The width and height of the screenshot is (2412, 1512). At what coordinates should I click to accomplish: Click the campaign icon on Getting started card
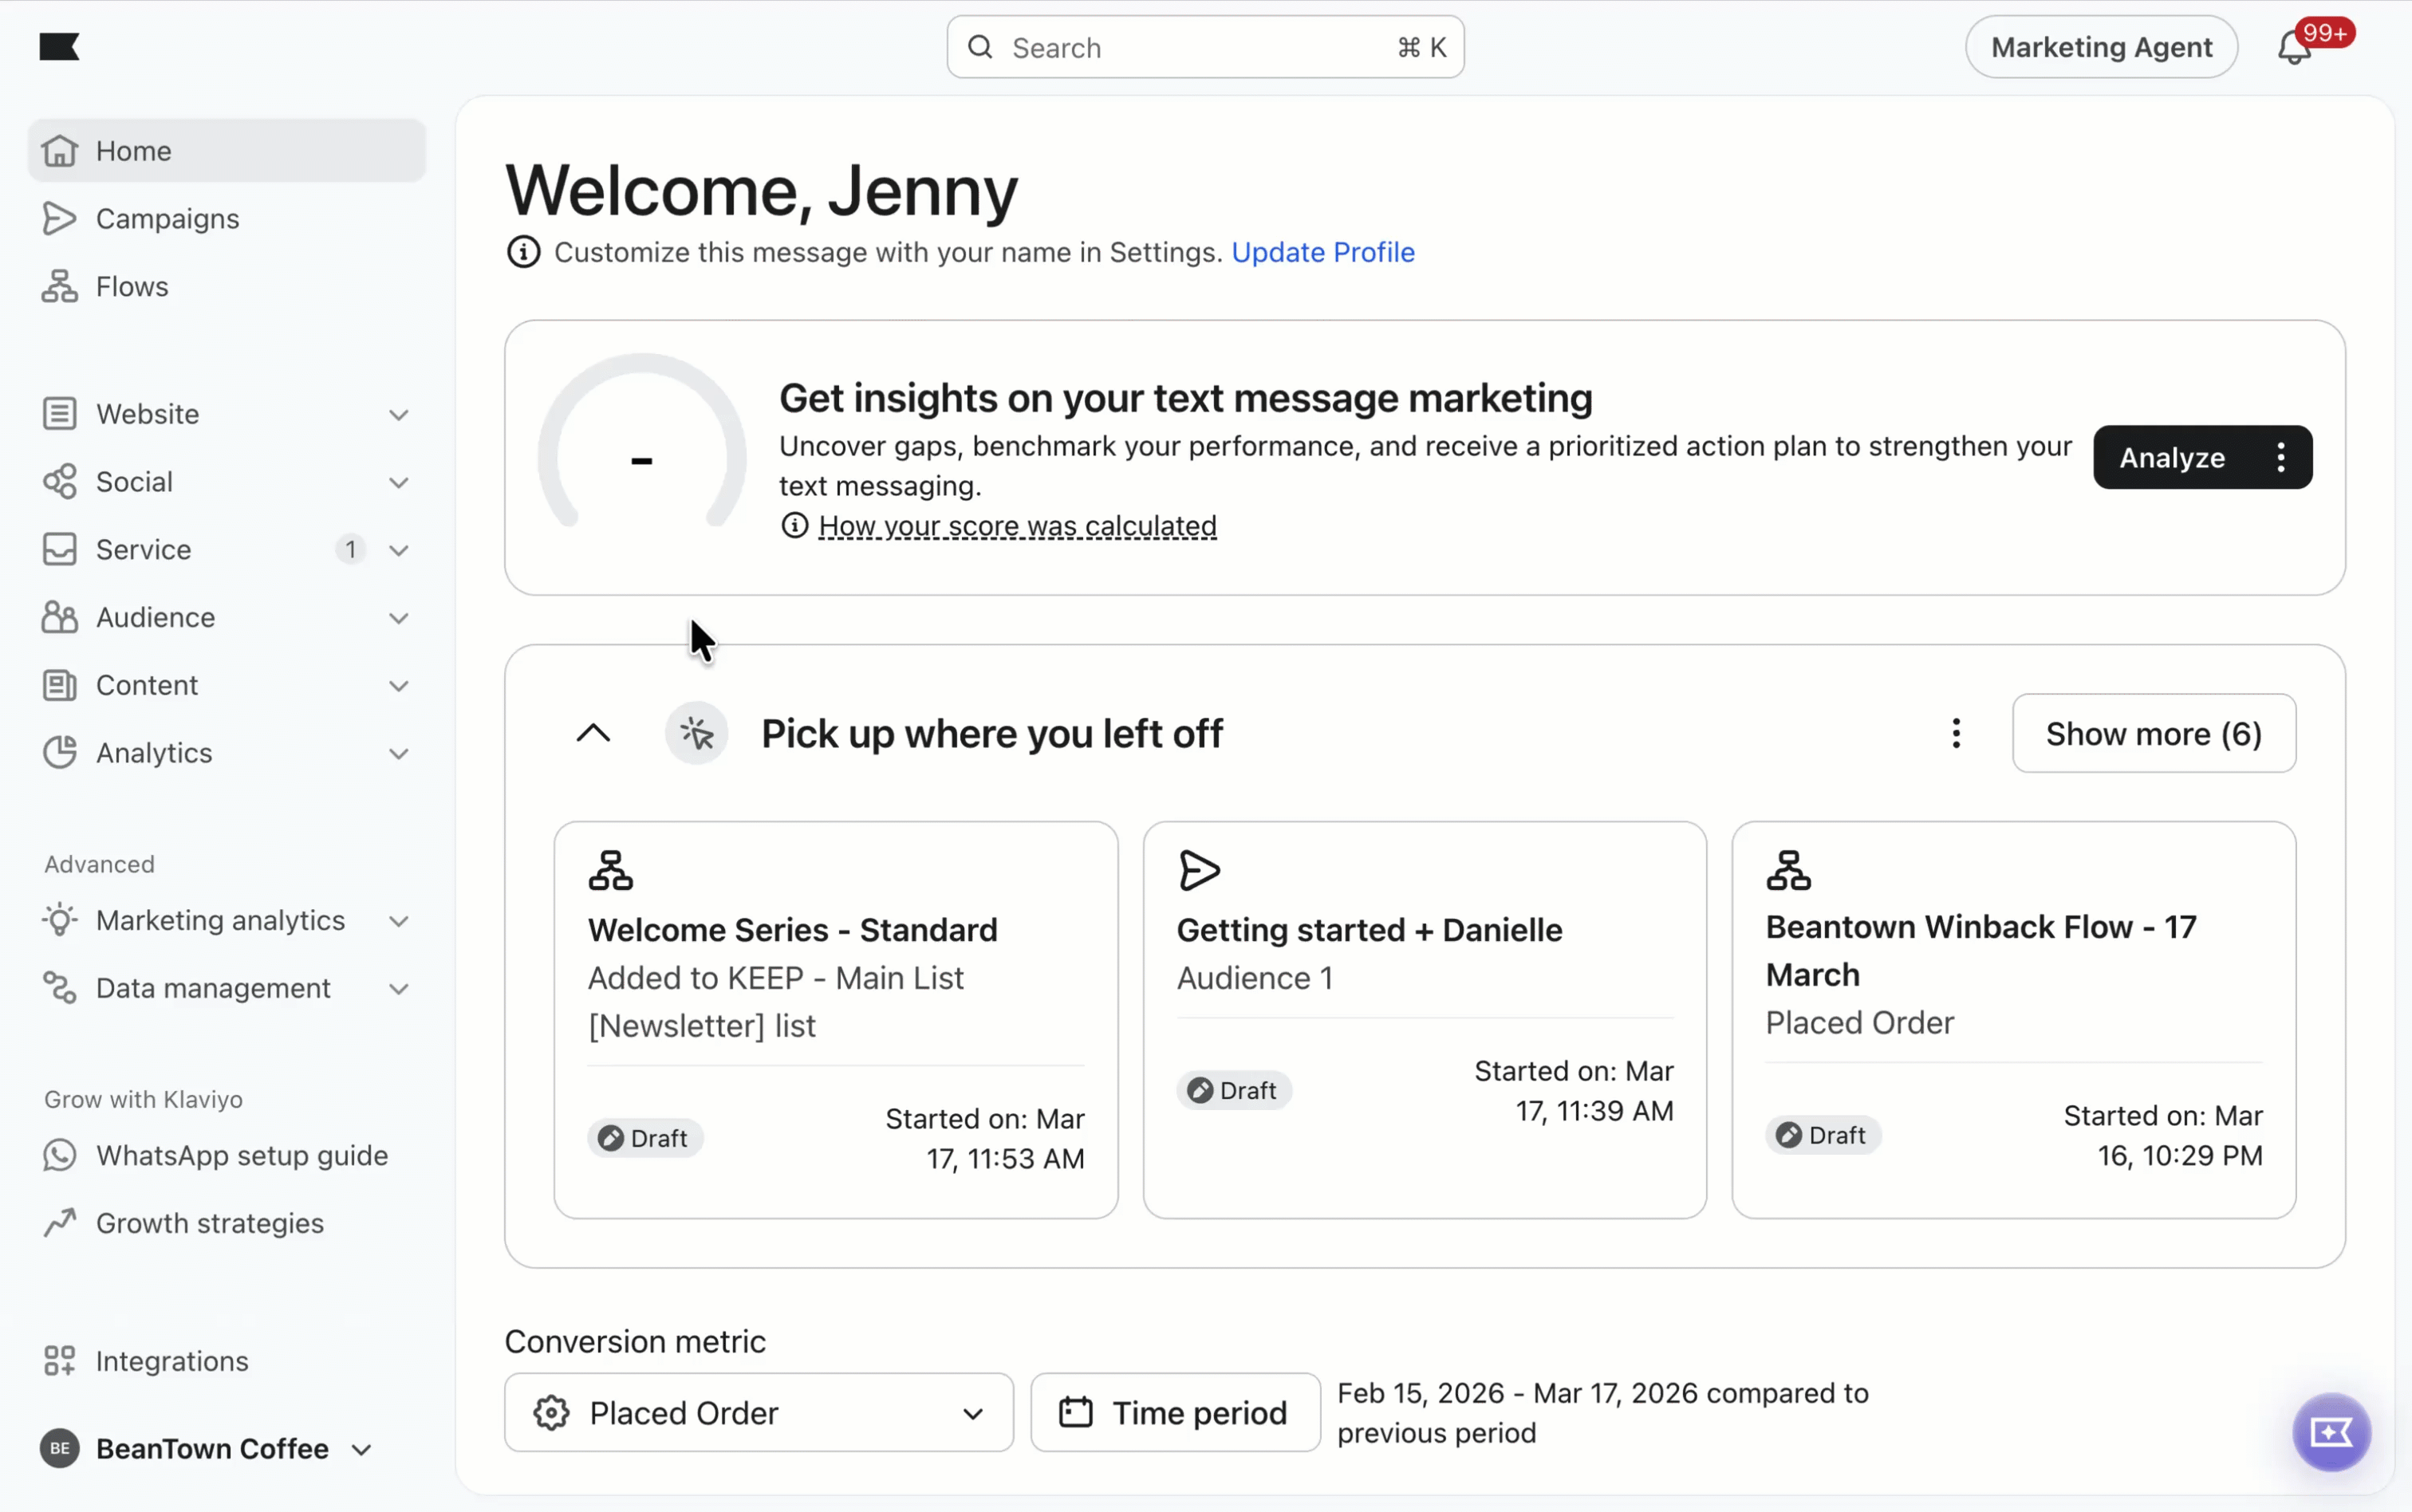pos(1199,870)
